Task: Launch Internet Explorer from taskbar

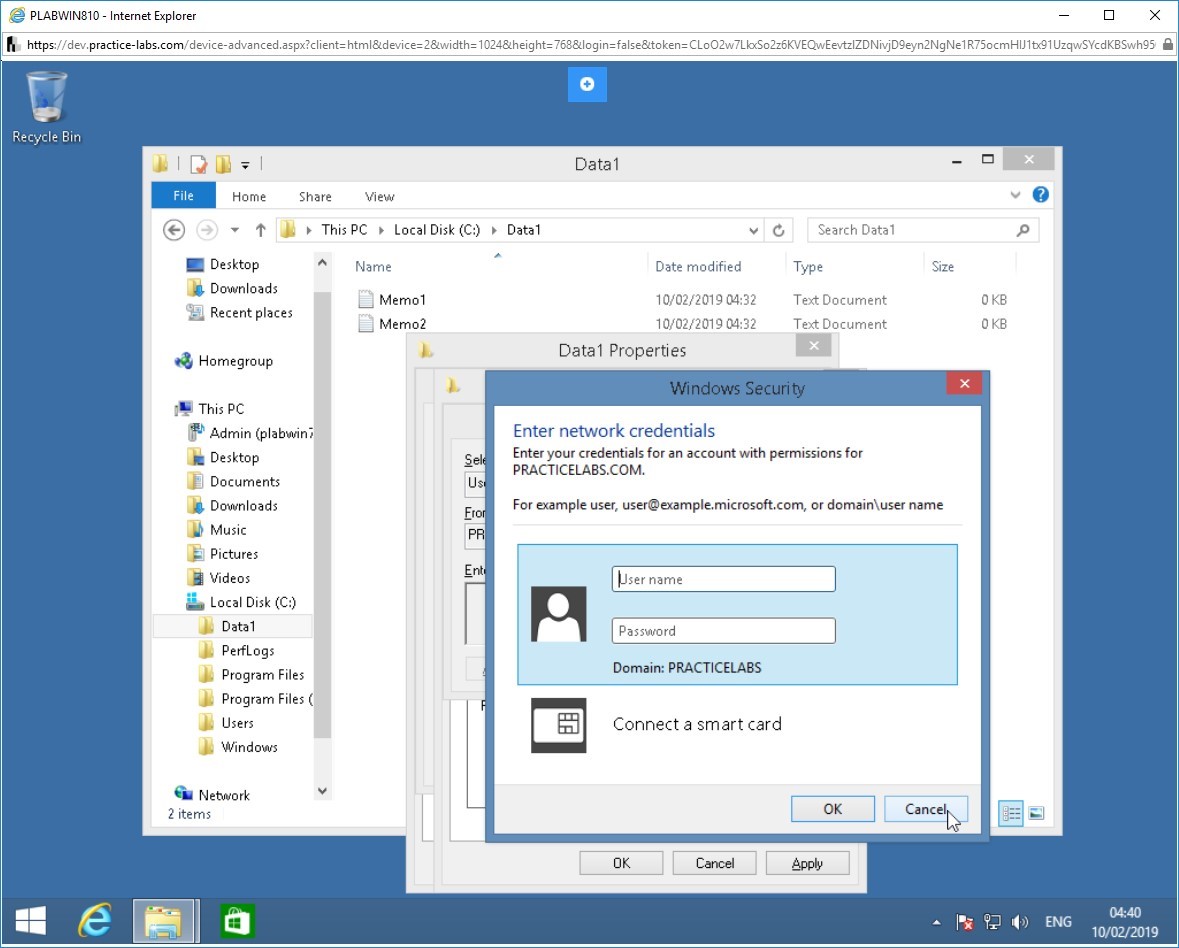Action: (x=95, y=921)
